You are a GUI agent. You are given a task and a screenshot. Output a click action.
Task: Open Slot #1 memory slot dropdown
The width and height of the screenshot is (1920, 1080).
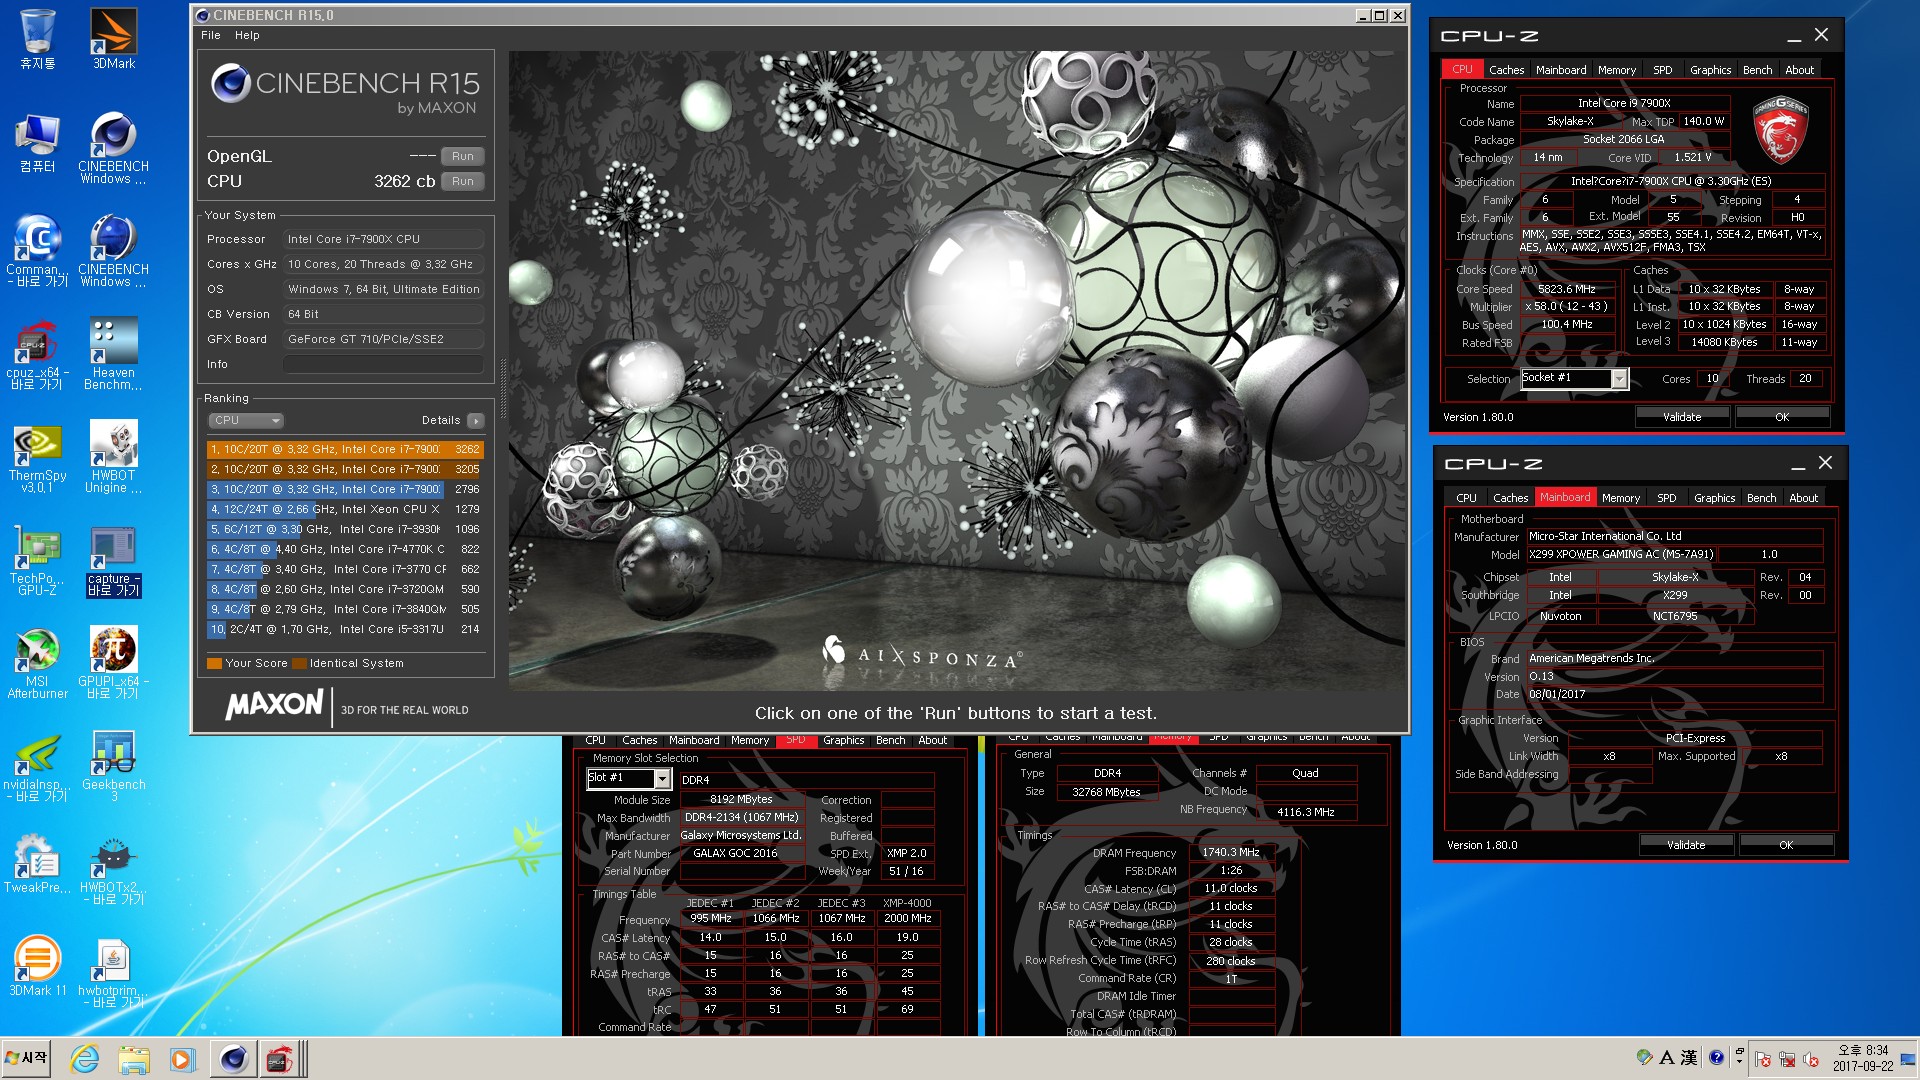click(x=661, y=778)
